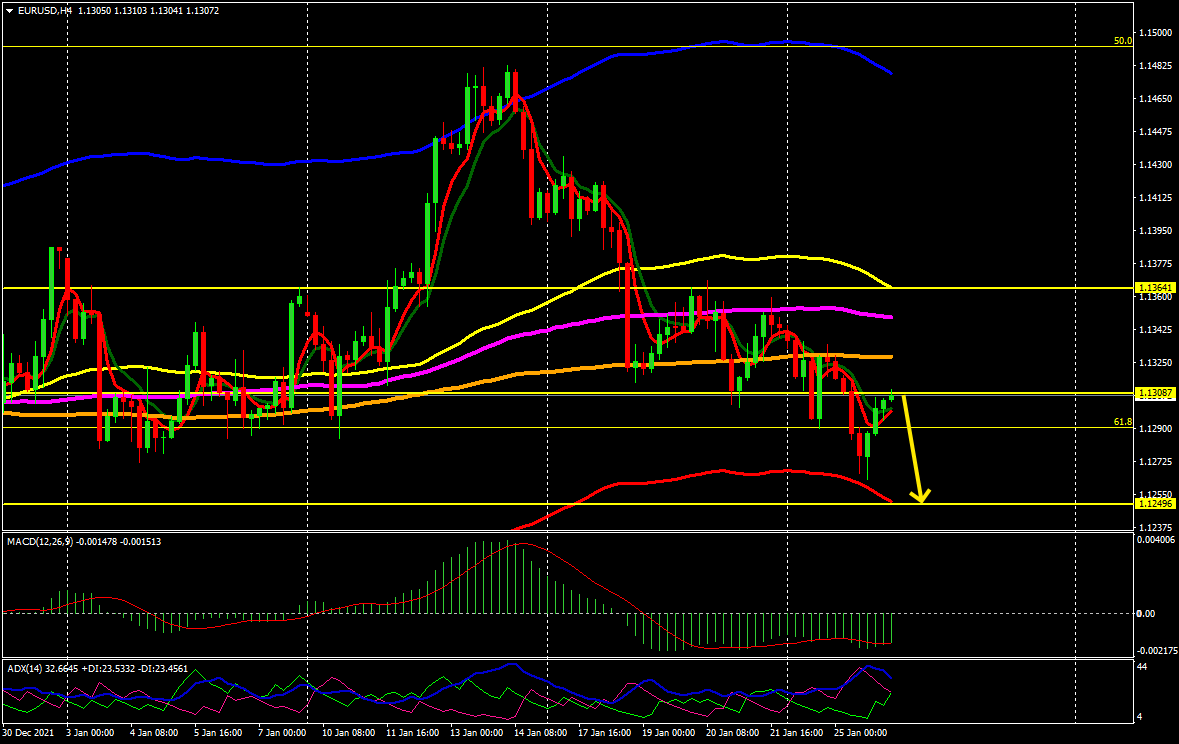Click the 50.0 Fibonacci level label
The height and width of the screenshot is (744, 1179).
tap(1122, 41)
